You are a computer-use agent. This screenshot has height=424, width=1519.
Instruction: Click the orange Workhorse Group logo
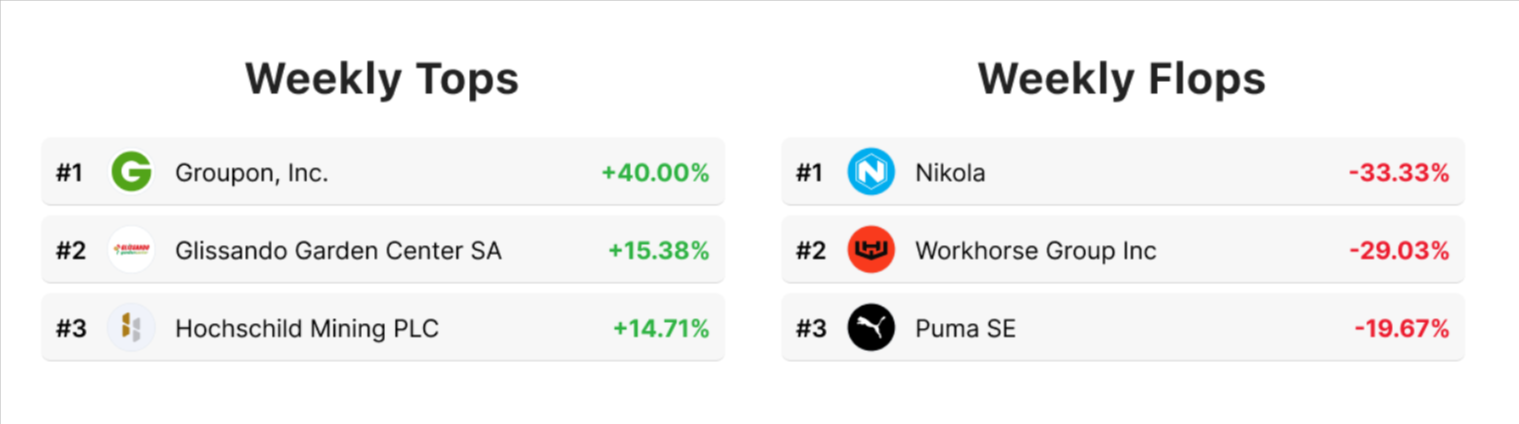click(871, 250)
